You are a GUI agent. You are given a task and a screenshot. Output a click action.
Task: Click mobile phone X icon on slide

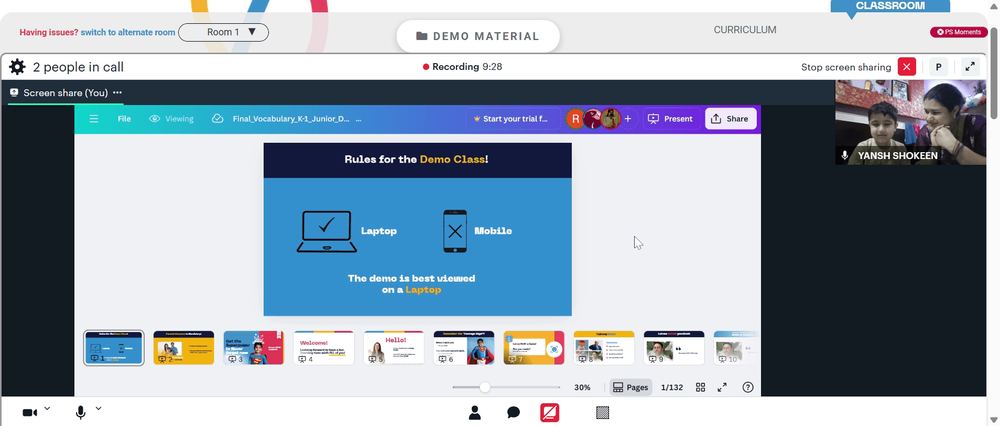pyautogui.click(x=455, y=231)
